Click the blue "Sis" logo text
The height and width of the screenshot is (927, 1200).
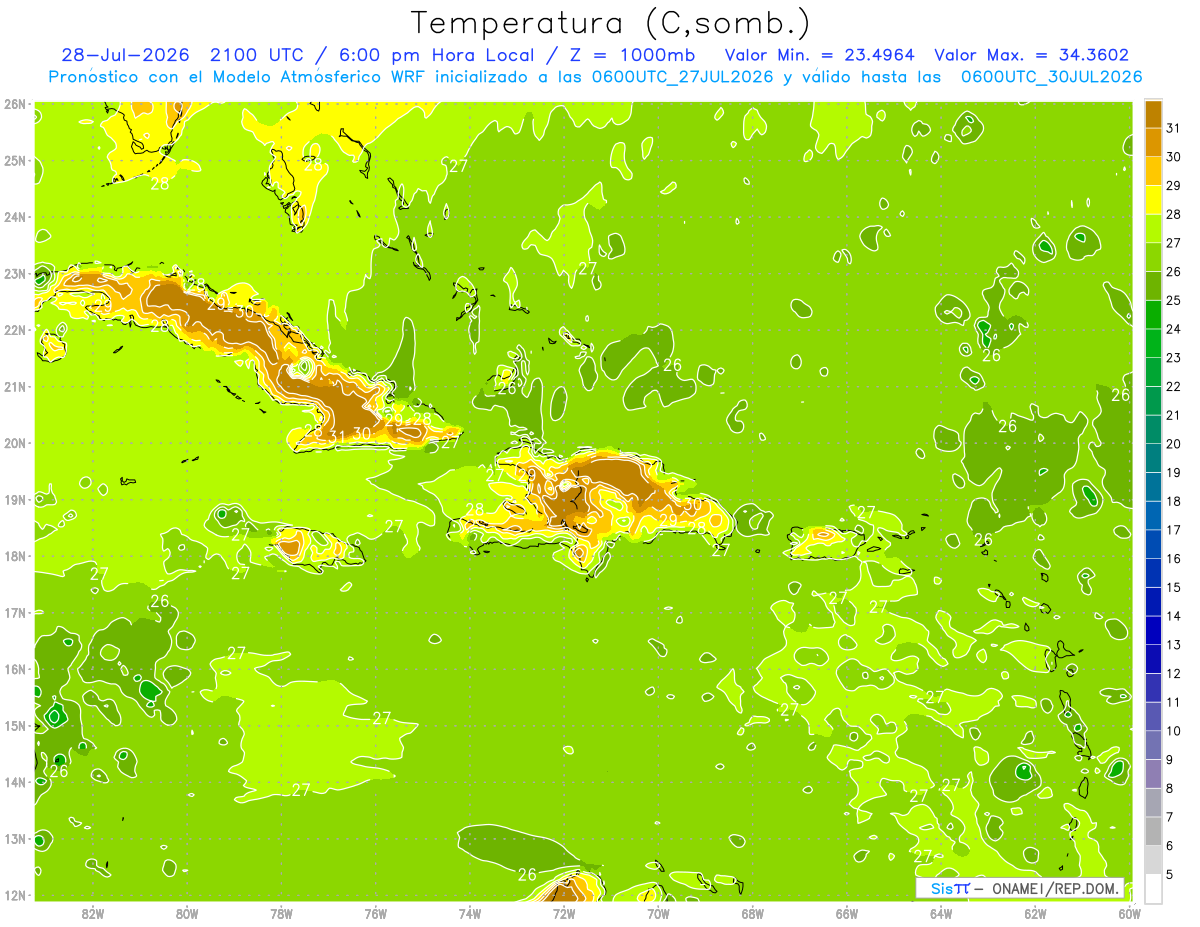coord(942,888)
